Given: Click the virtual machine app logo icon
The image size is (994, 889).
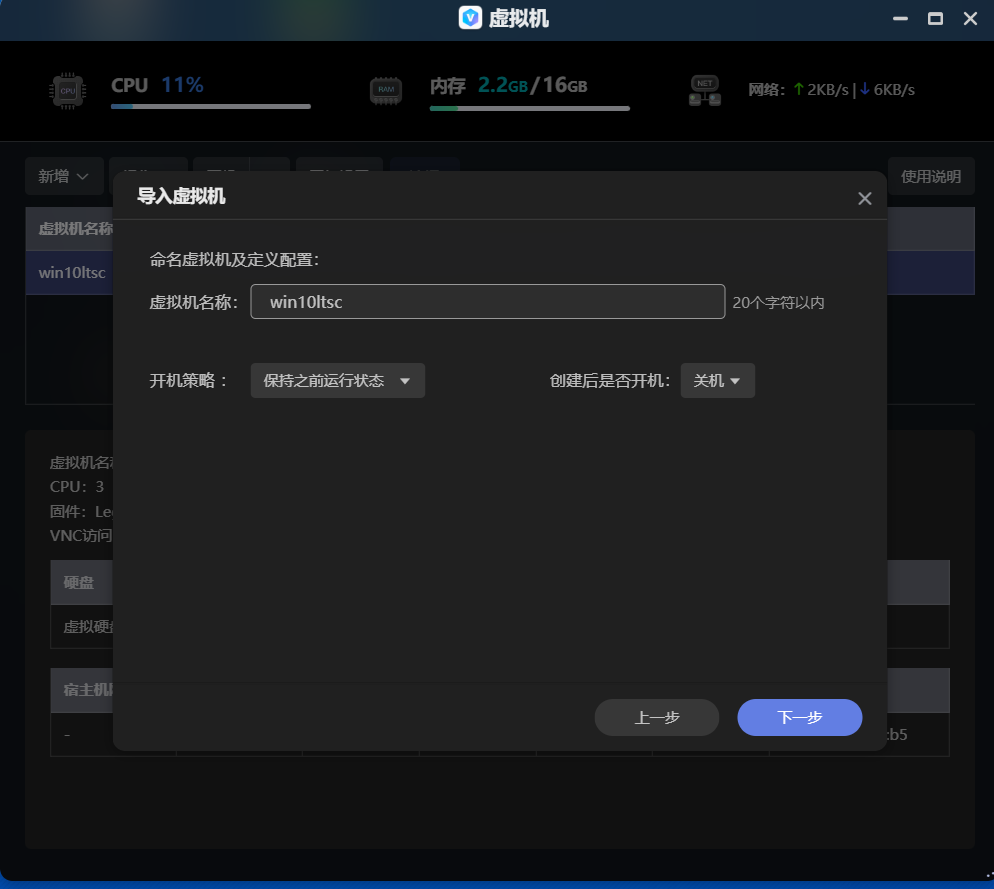Looking at the screenshot, I should point(470,18).
